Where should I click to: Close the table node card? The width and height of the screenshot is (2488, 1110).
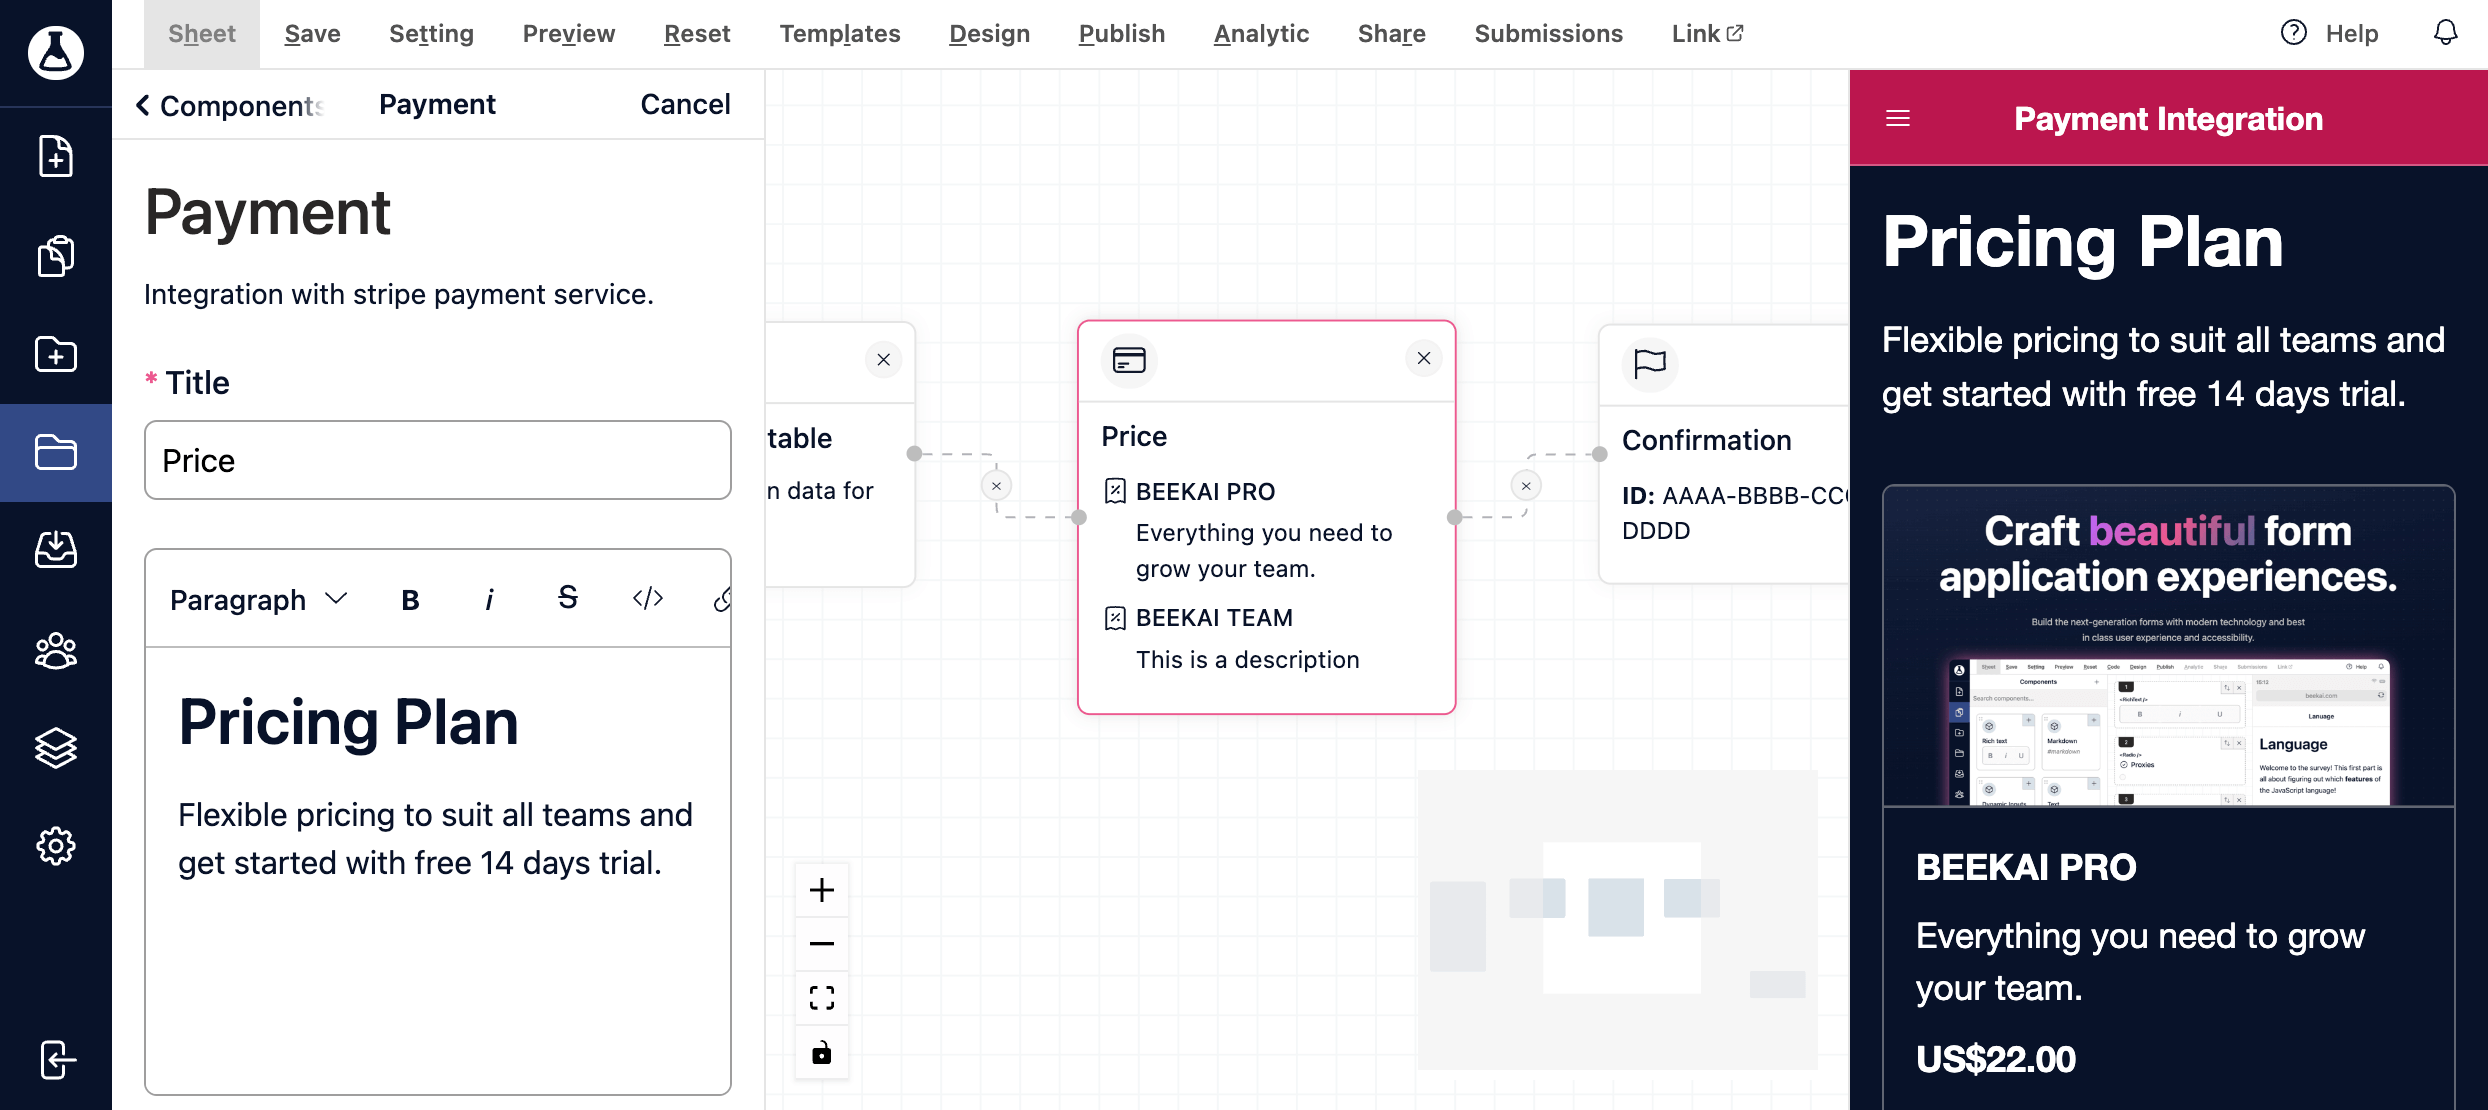point(884,360)
